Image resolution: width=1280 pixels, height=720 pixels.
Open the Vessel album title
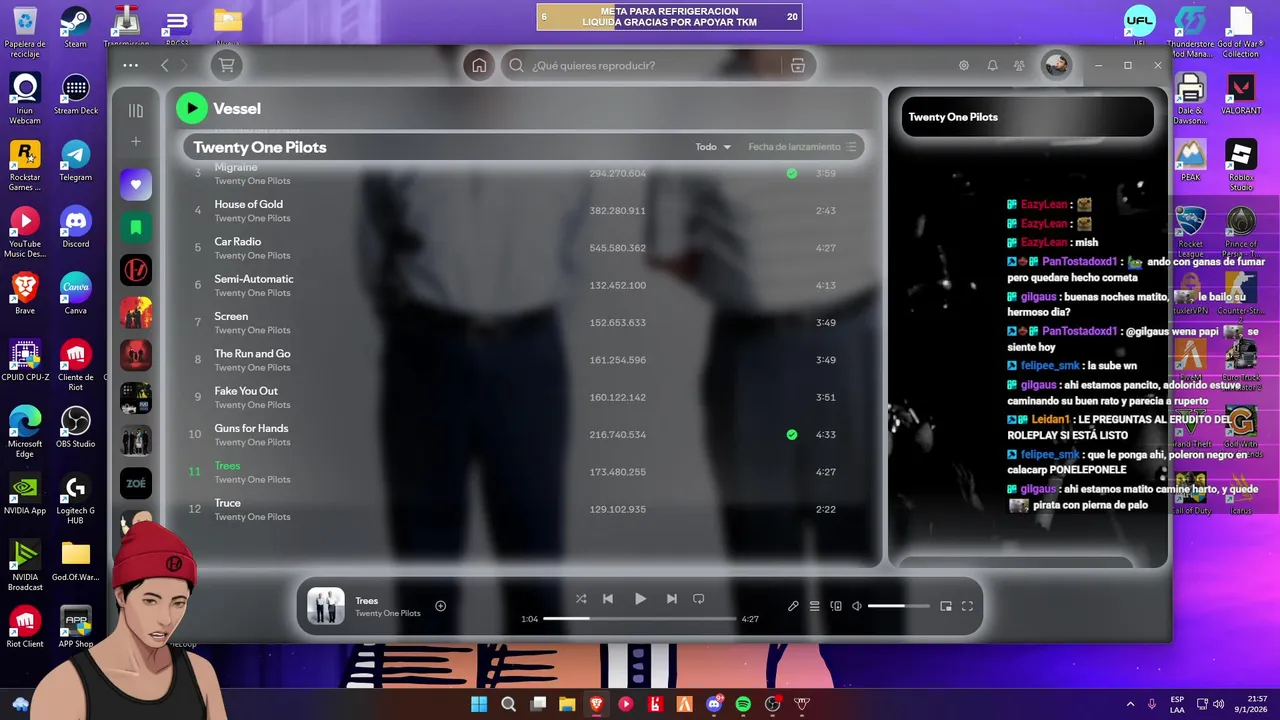pyautogui.click(x=237, y=109)
